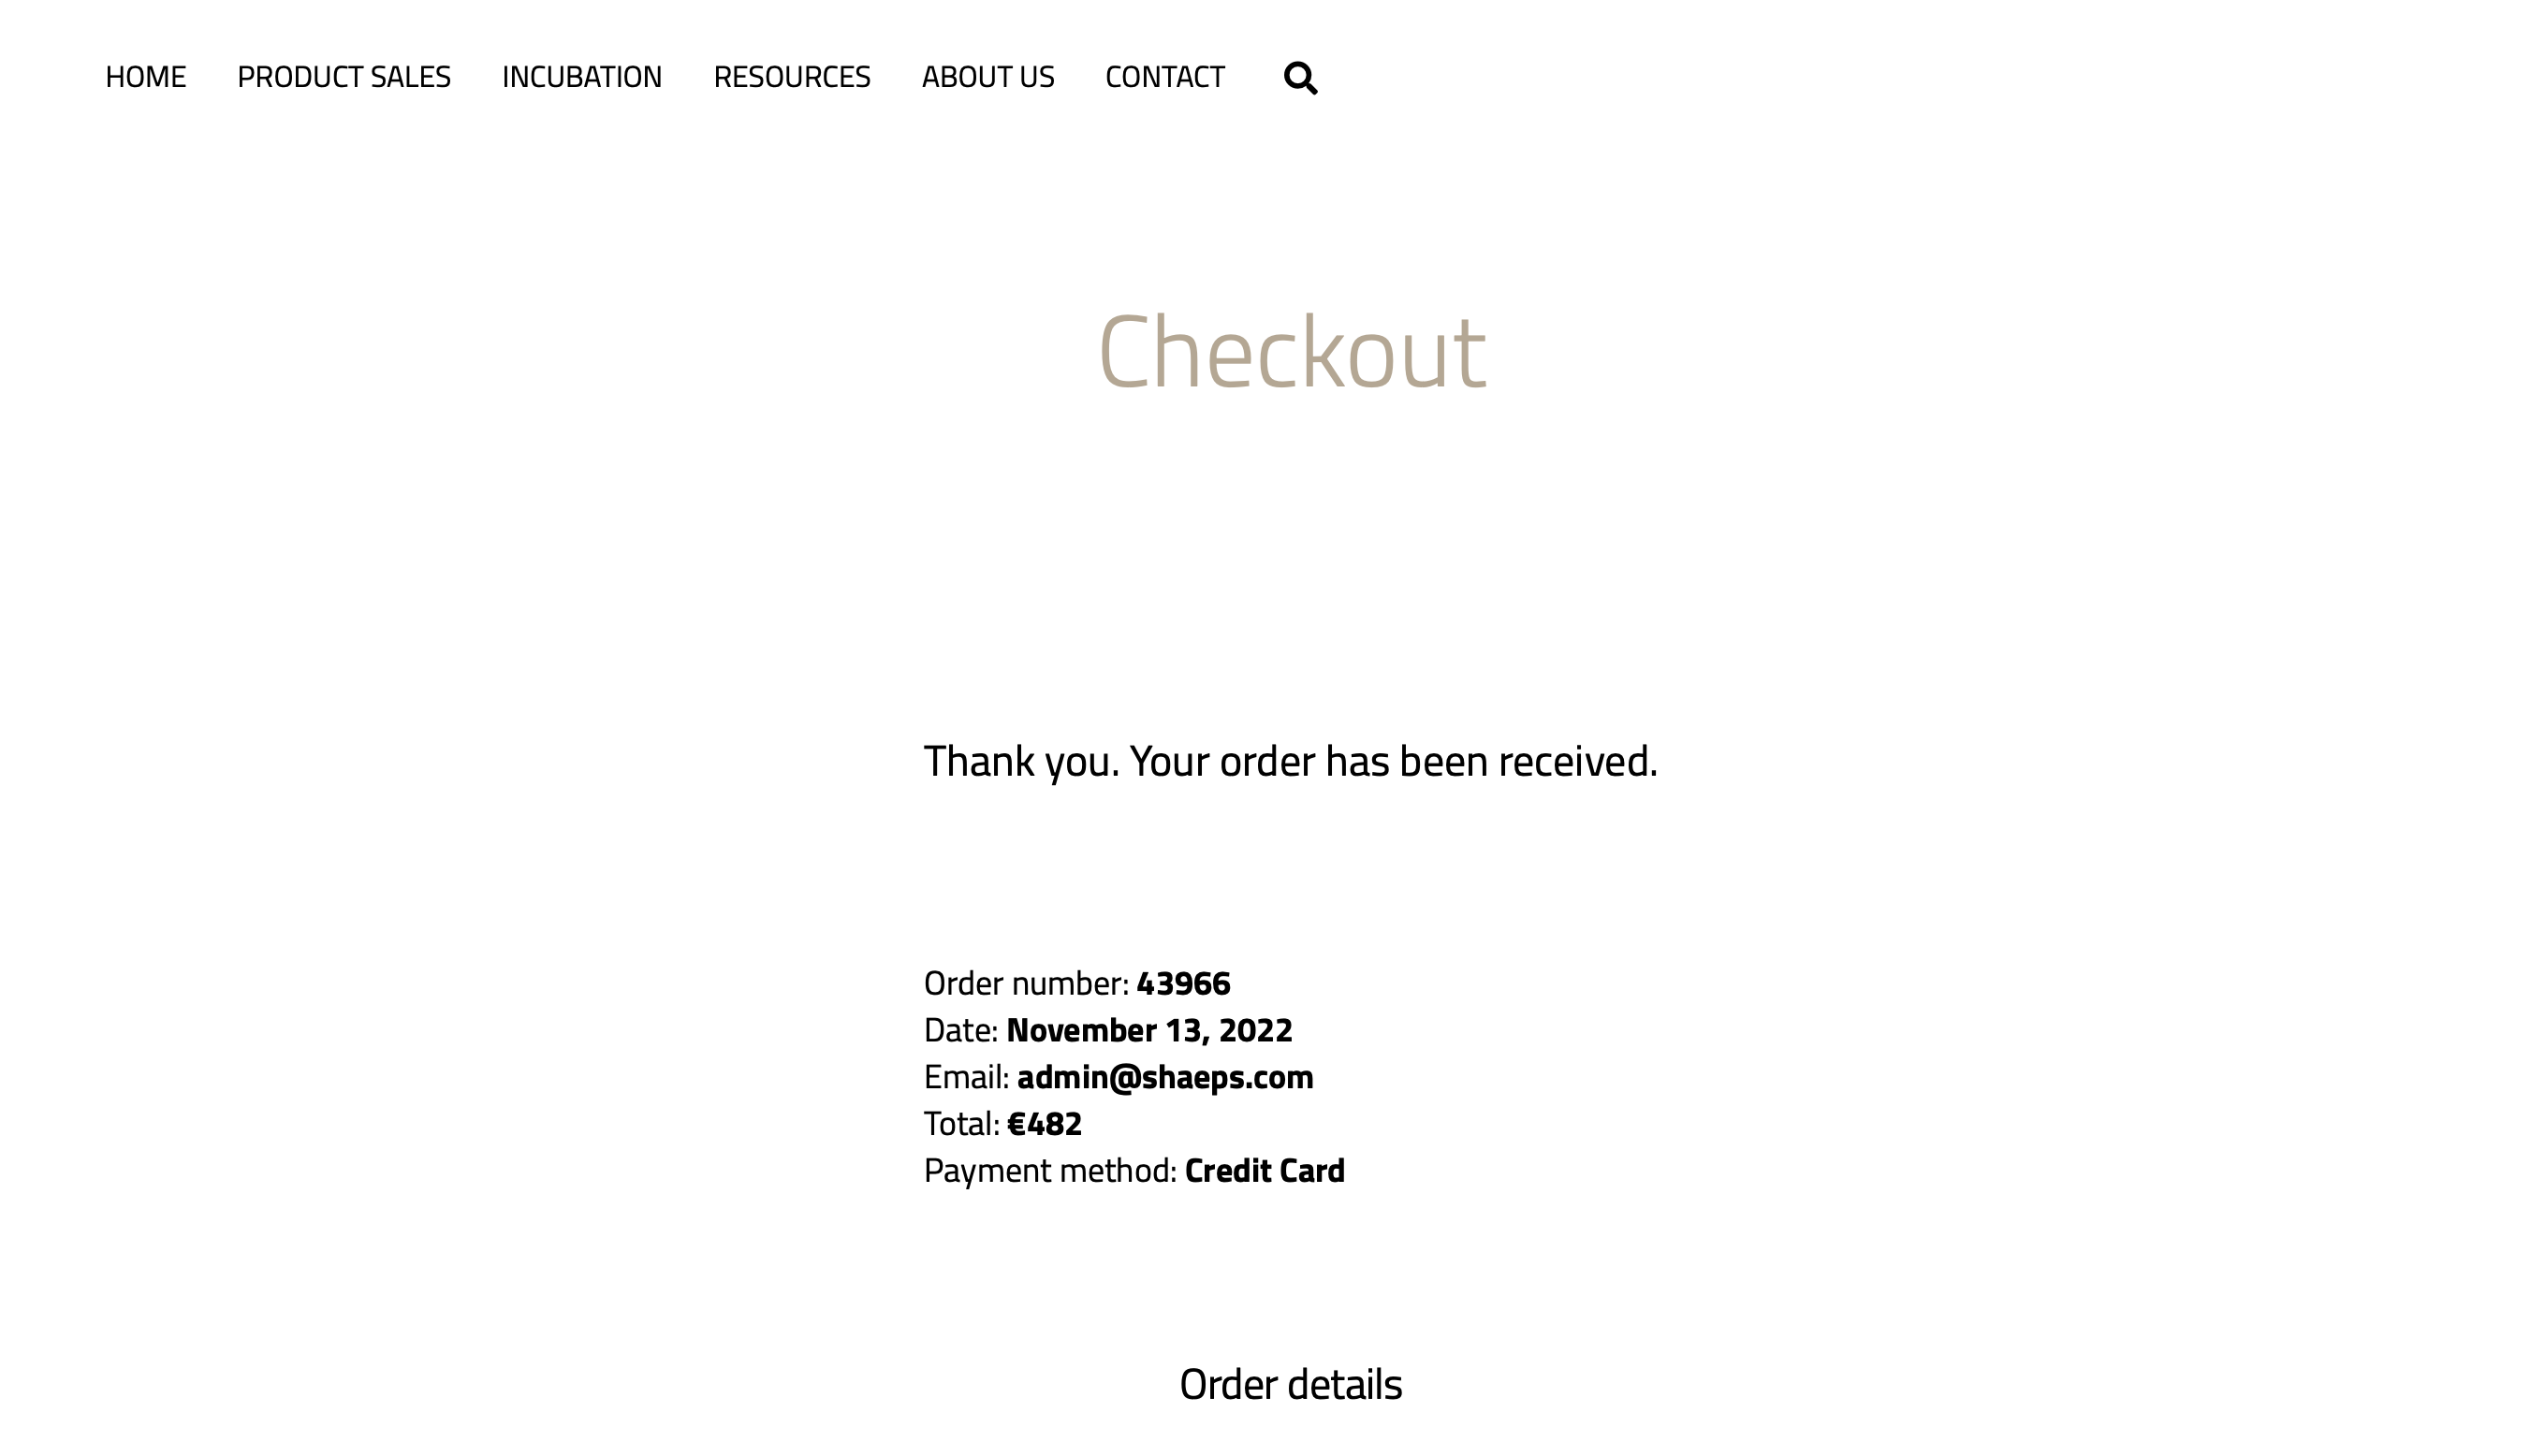Screen dimensions: 2545x1456
Task: Click the "Payment method:" label
Action: [x=1050, y=1171]
